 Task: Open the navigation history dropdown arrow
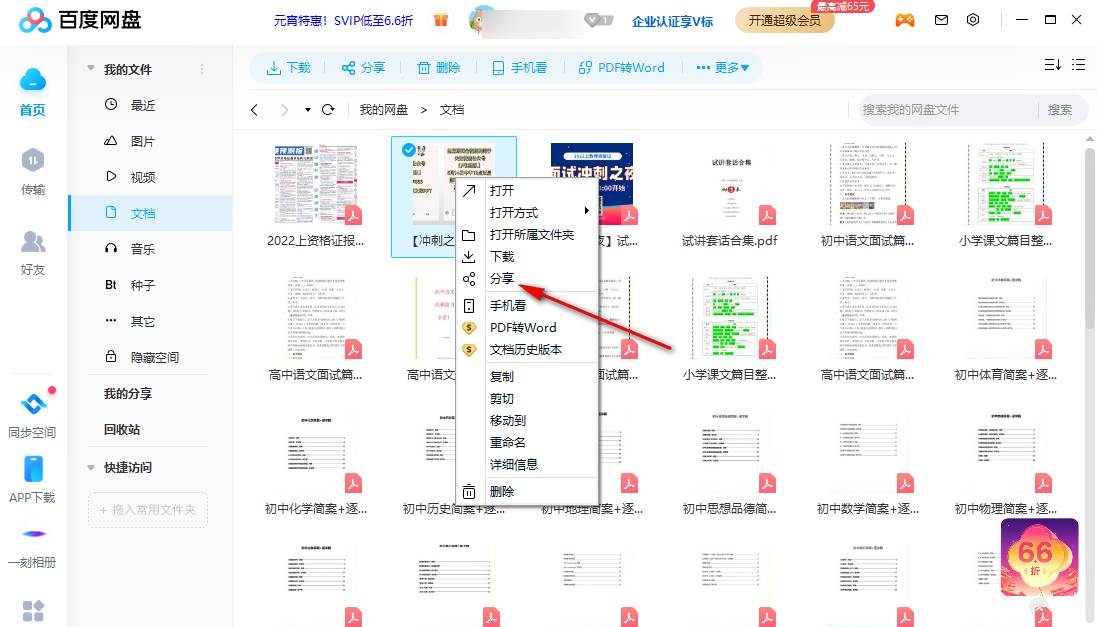308,110
